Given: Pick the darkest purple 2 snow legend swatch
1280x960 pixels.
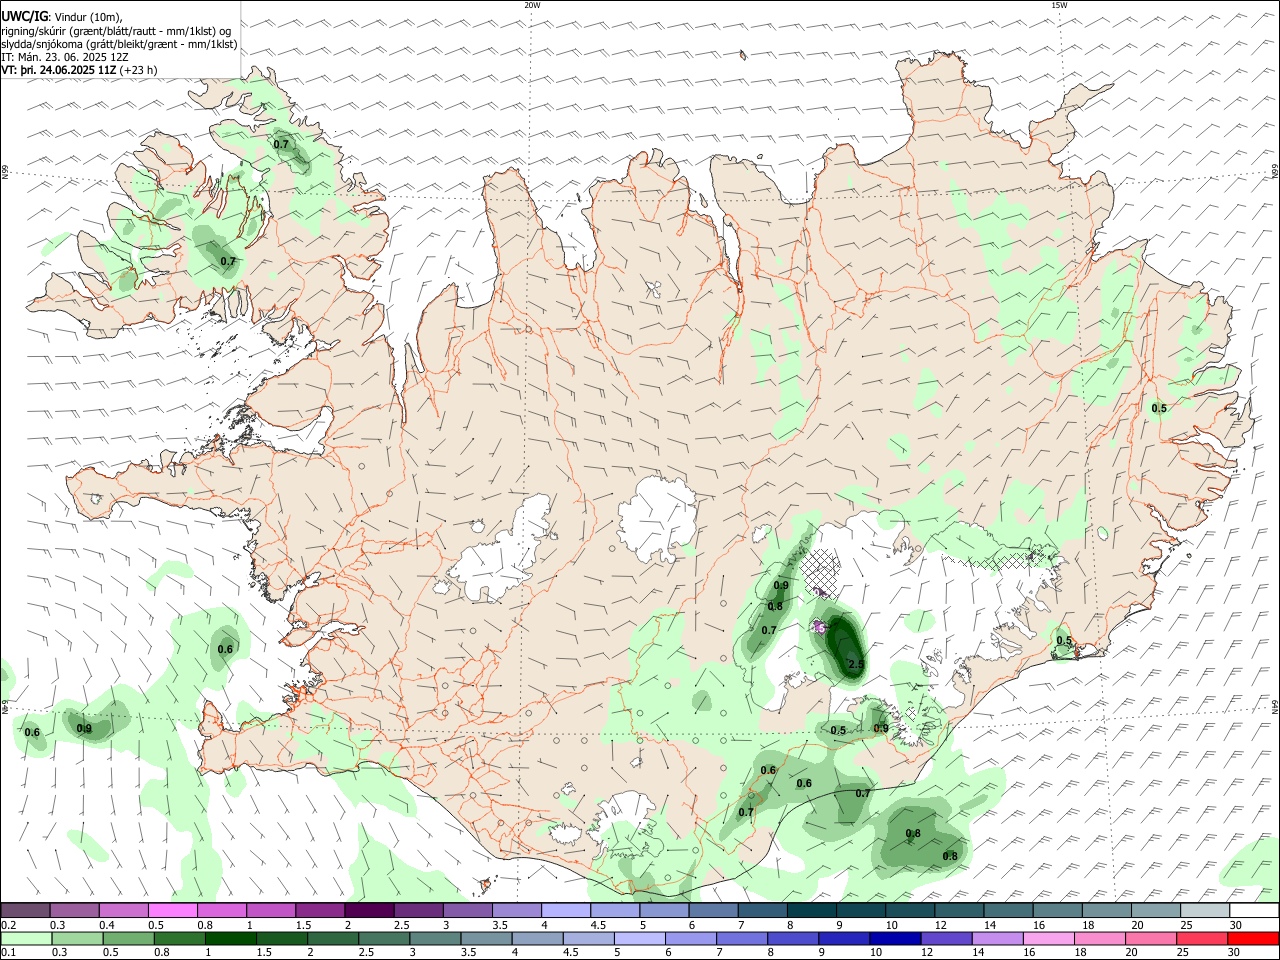Looking at the screenshot, I should click(369, 910).
